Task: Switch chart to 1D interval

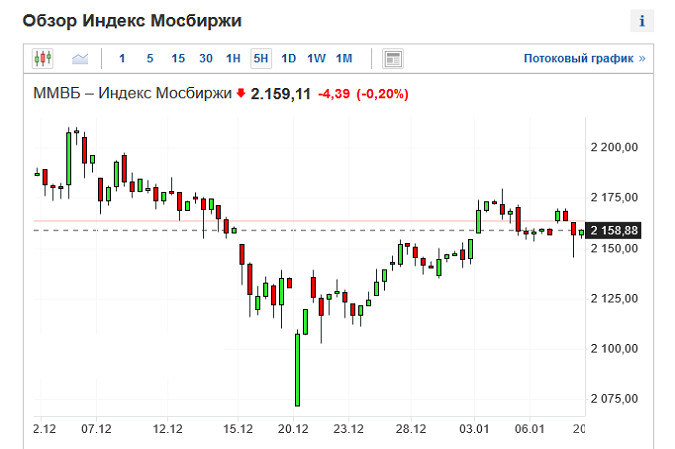Action: tap(288, 58)
